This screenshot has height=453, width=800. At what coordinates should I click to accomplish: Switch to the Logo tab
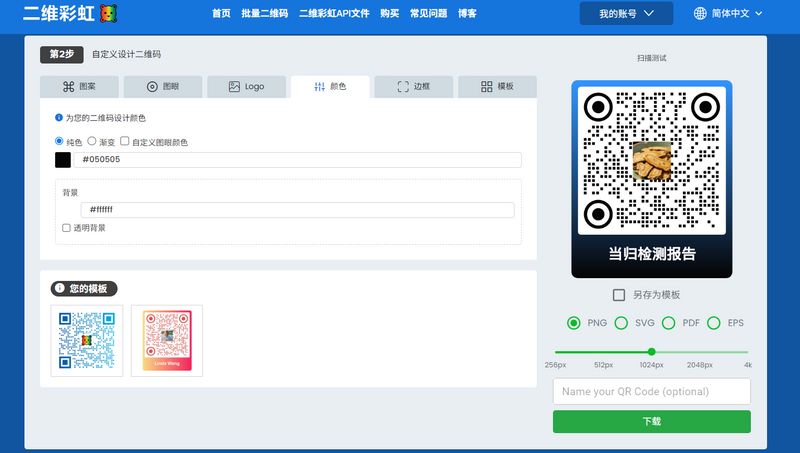click(x=246, y=87)
